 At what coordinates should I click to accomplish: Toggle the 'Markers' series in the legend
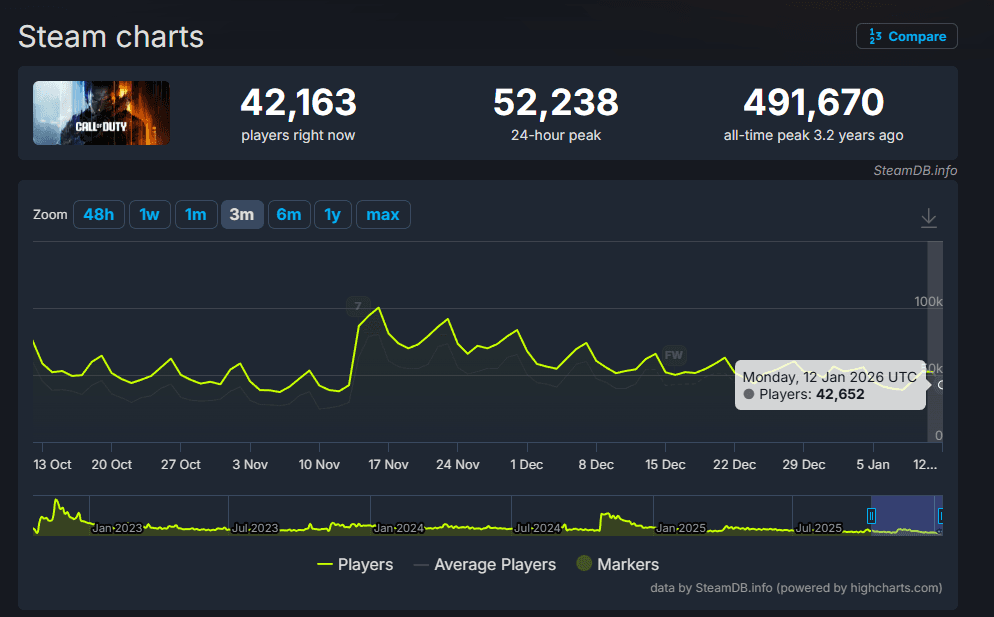[628, 564]
